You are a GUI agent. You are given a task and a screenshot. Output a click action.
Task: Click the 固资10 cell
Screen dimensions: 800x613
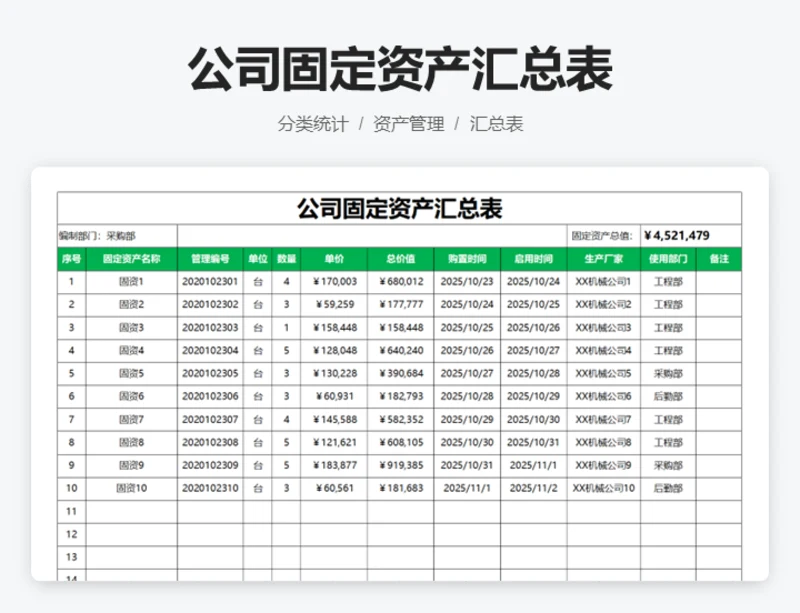132,488
